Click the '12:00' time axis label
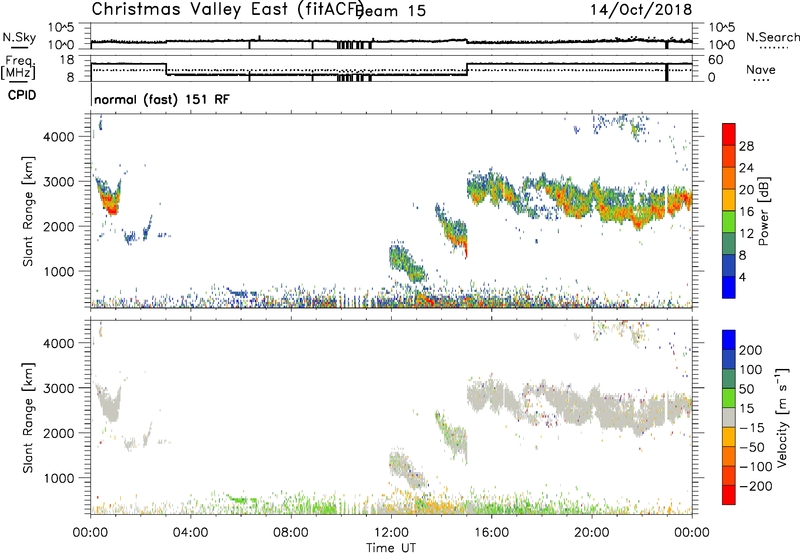 coord(391,533)
